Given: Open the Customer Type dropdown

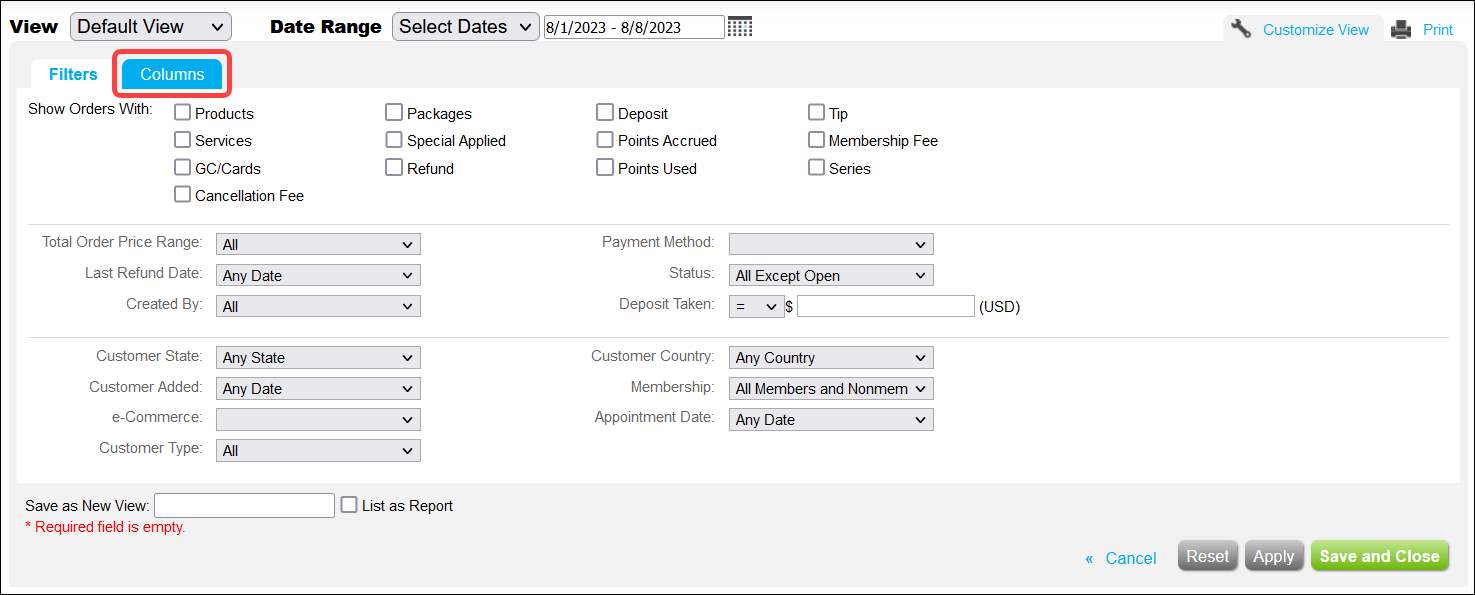Looking at the screenshot, I should point(318,450).
